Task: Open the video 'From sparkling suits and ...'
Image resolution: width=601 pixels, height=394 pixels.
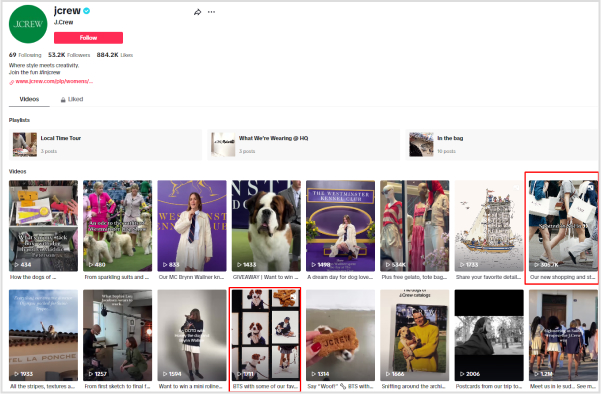Action: pyautogui.click(x=117, y=226)
